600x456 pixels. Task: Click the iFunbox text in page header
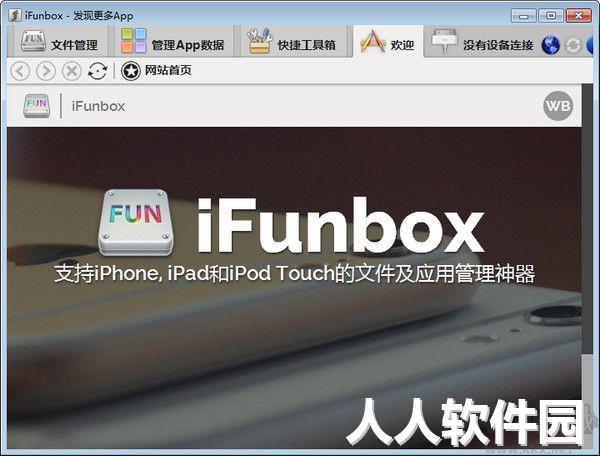click(98, 106)
